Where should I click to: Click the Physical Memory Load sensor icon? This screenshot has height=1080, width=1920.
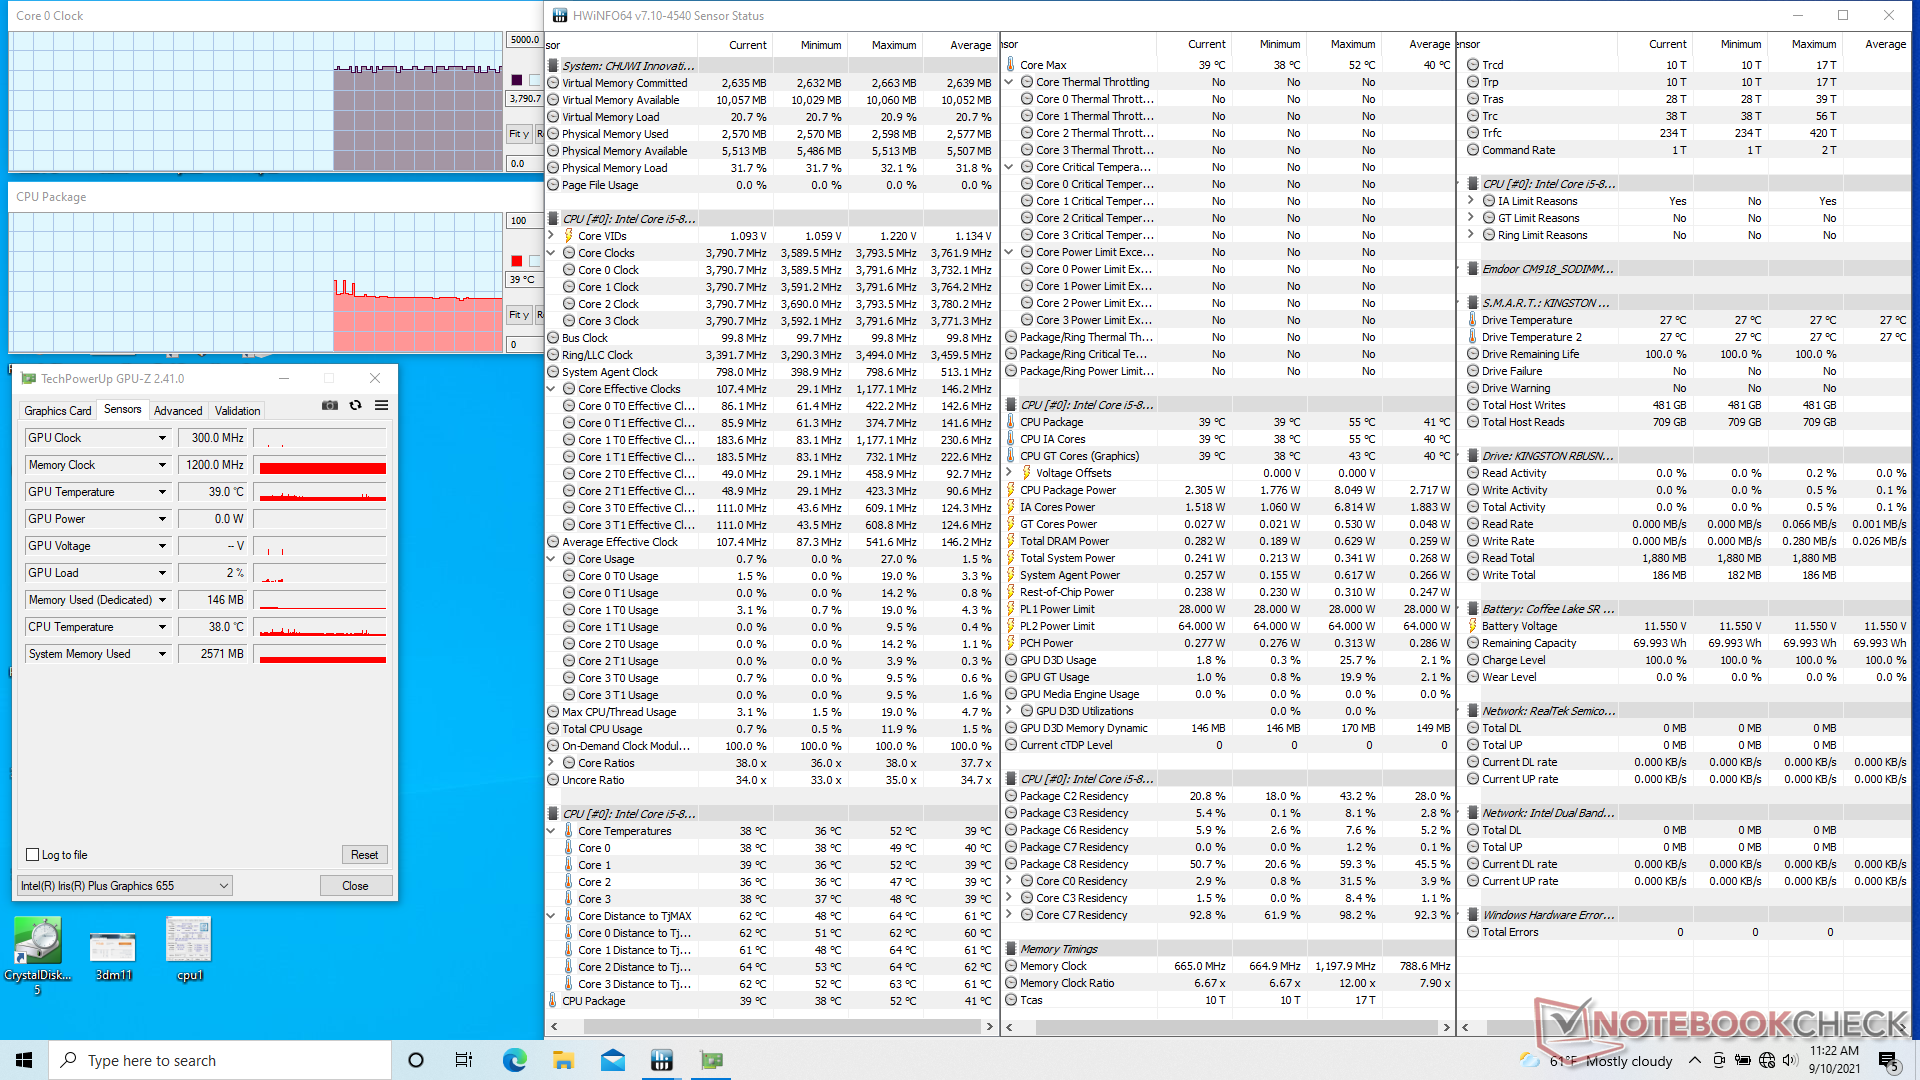[553, 168]
